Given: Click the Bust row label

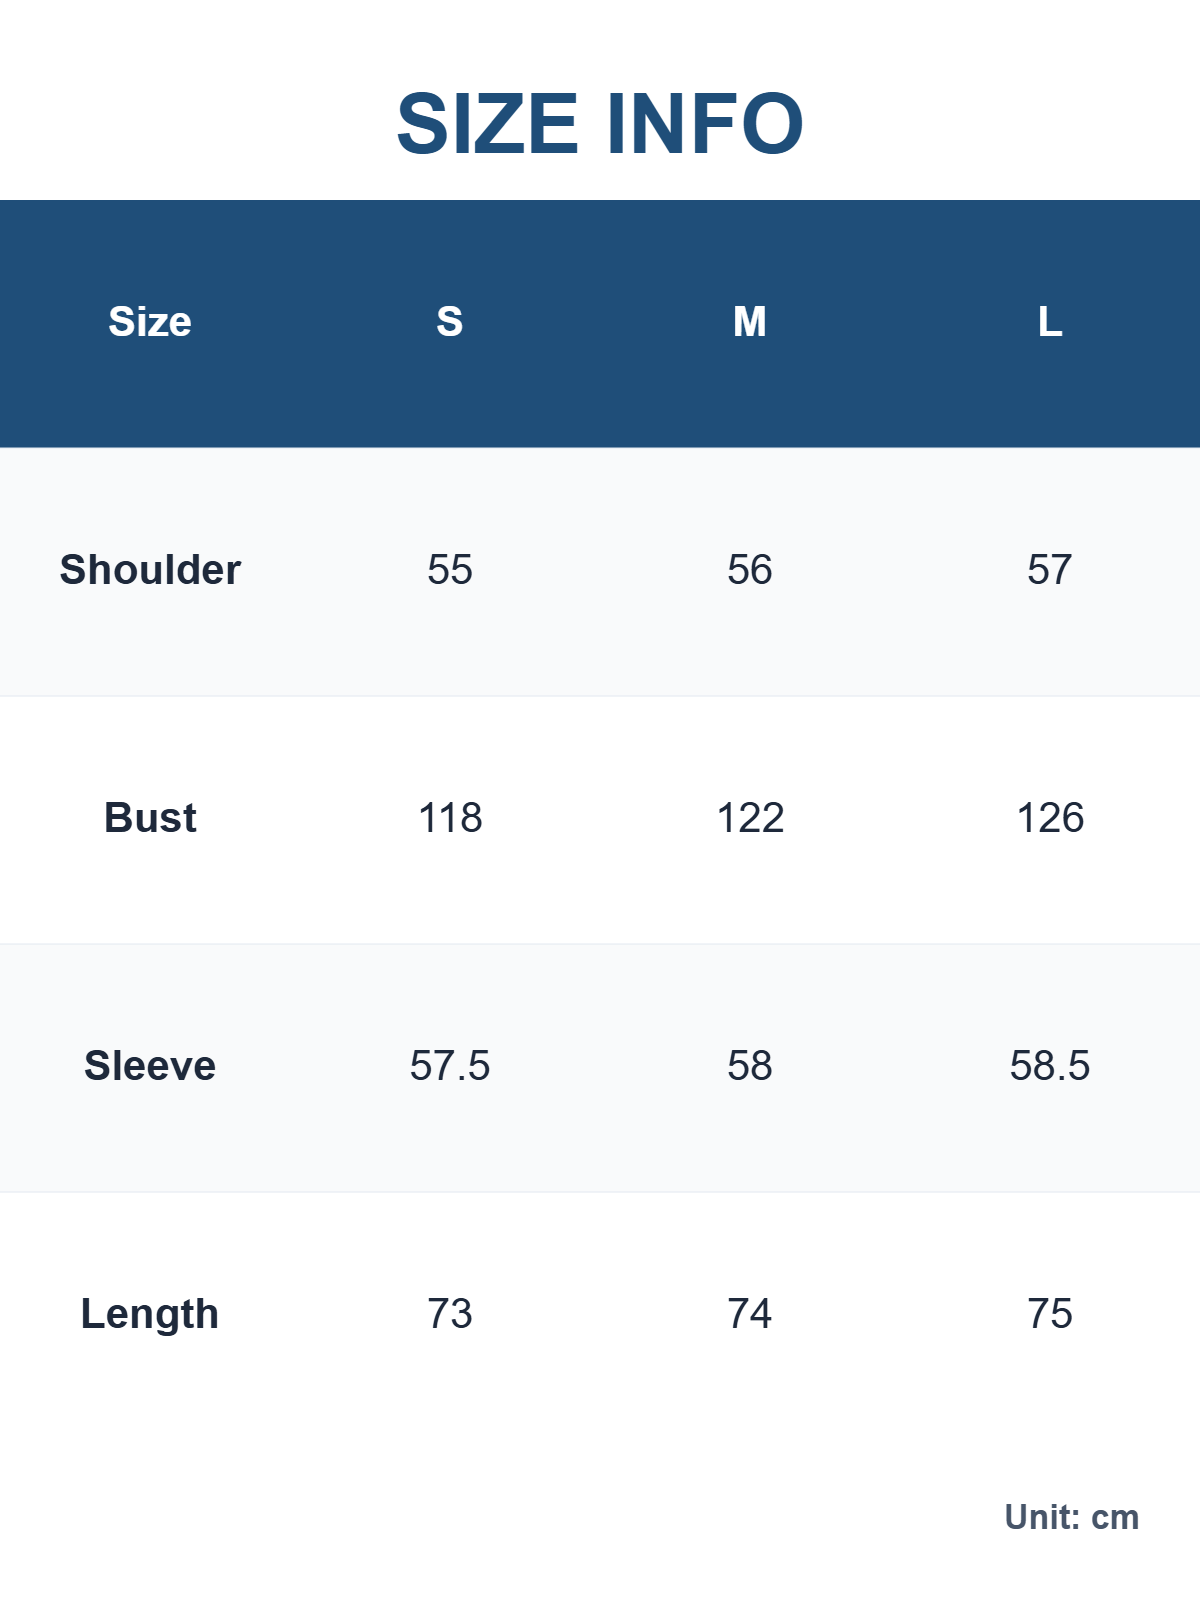Looking at the screenshot, I should pos(150,818).
